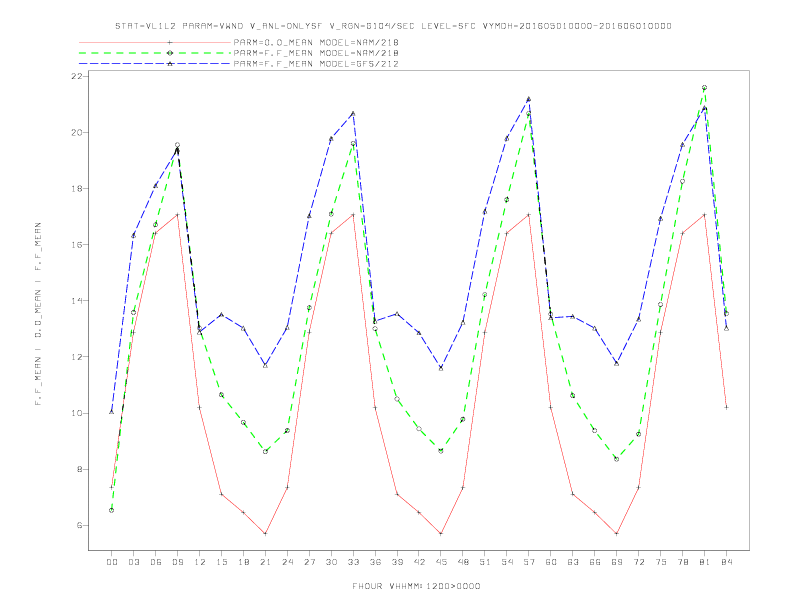
Task: Click the chart title line beginning STAT=VL1L2
Action: [393, 26]
